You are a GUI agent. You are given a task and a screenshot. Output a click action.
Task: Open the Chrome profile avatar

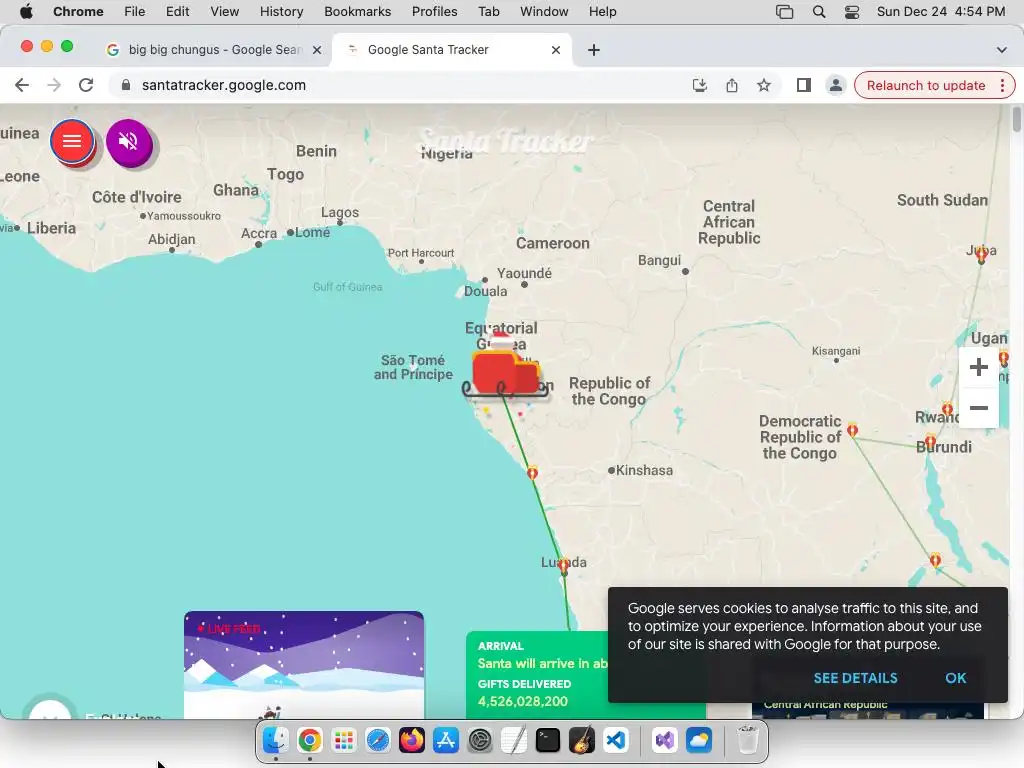coord(835,85)
